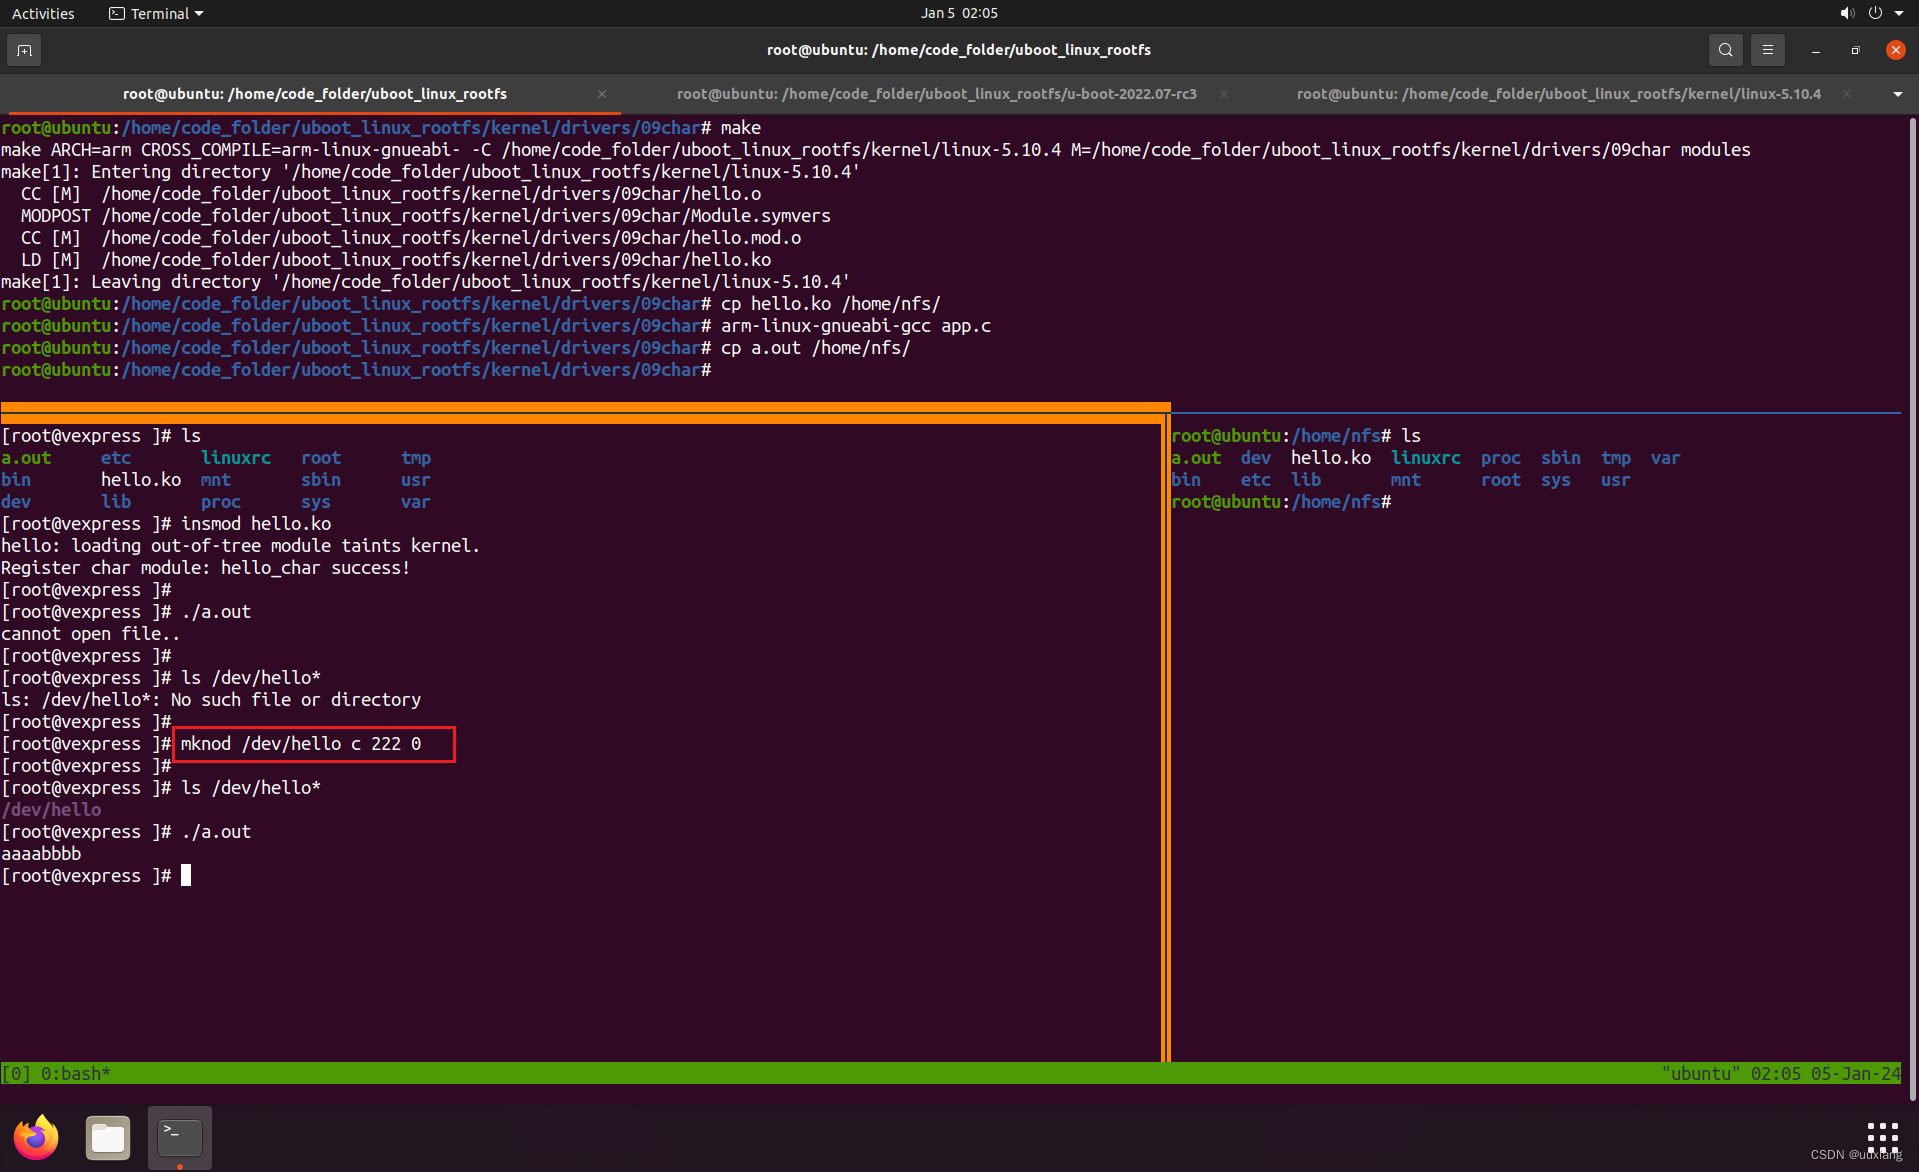Click linuxrc in the vexpress ls output

(x=236, y=458)
